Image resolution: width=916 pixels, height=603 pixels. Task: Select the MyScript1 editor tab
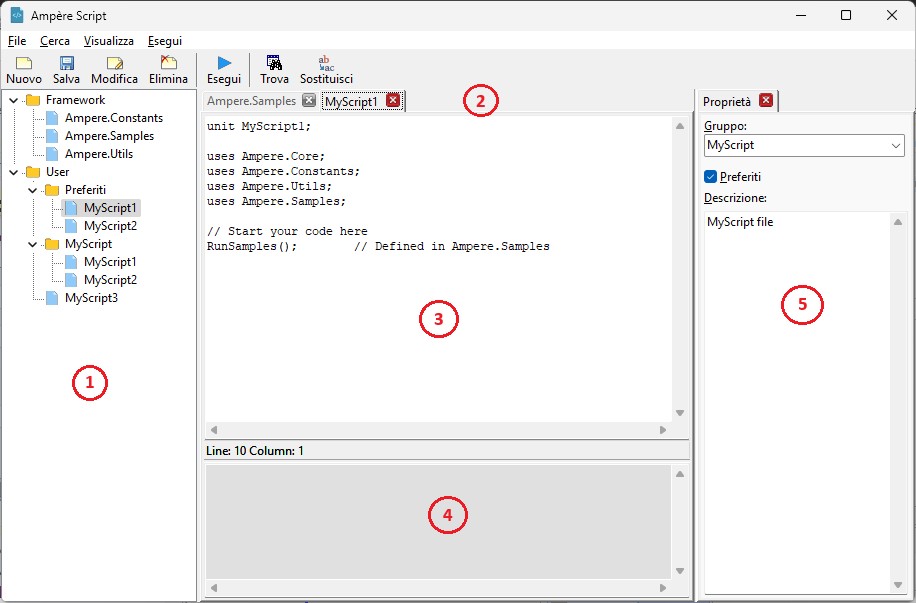pyautogui.click(x=351, y=101)
